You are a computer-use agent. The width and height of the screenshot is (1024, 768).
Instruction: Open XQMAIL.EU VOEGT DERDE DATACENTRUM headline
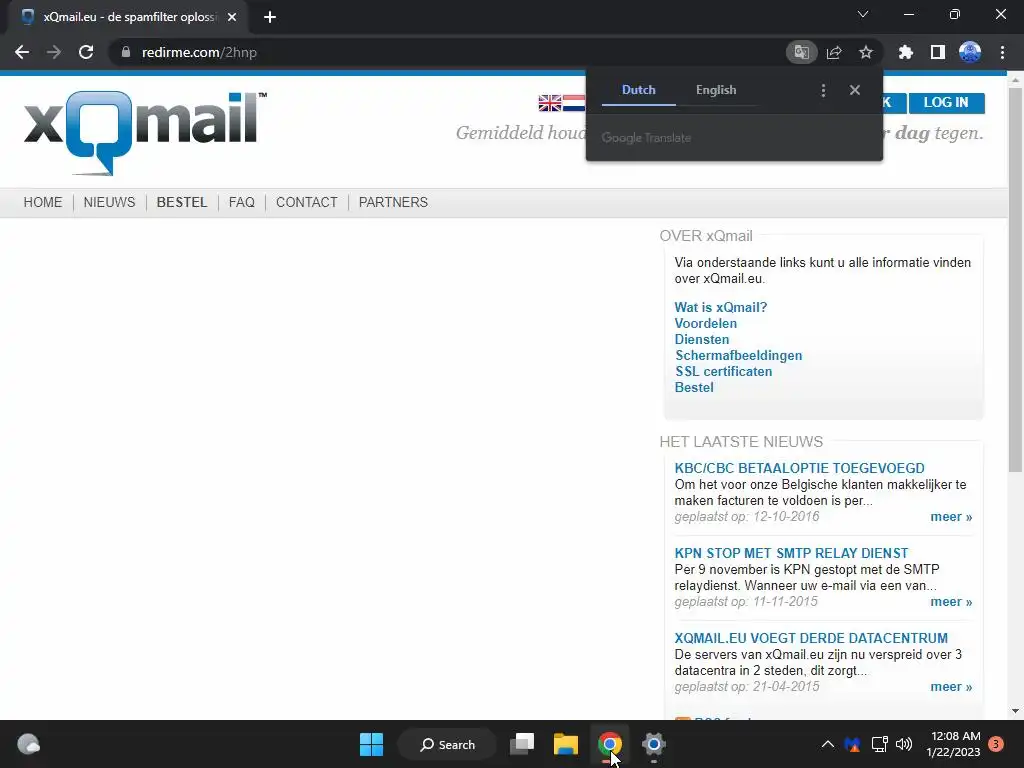click(811, 638)
